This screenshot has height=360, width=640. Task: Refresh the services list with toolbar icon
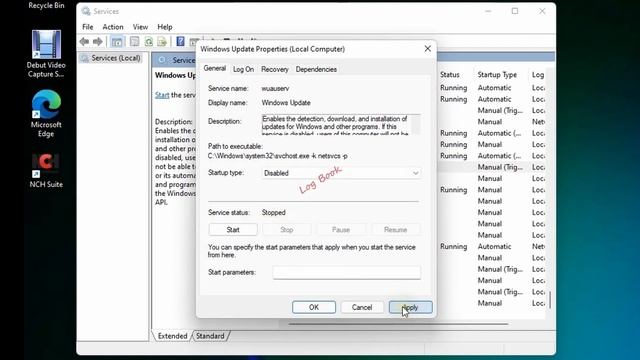(x=149, y=41)
